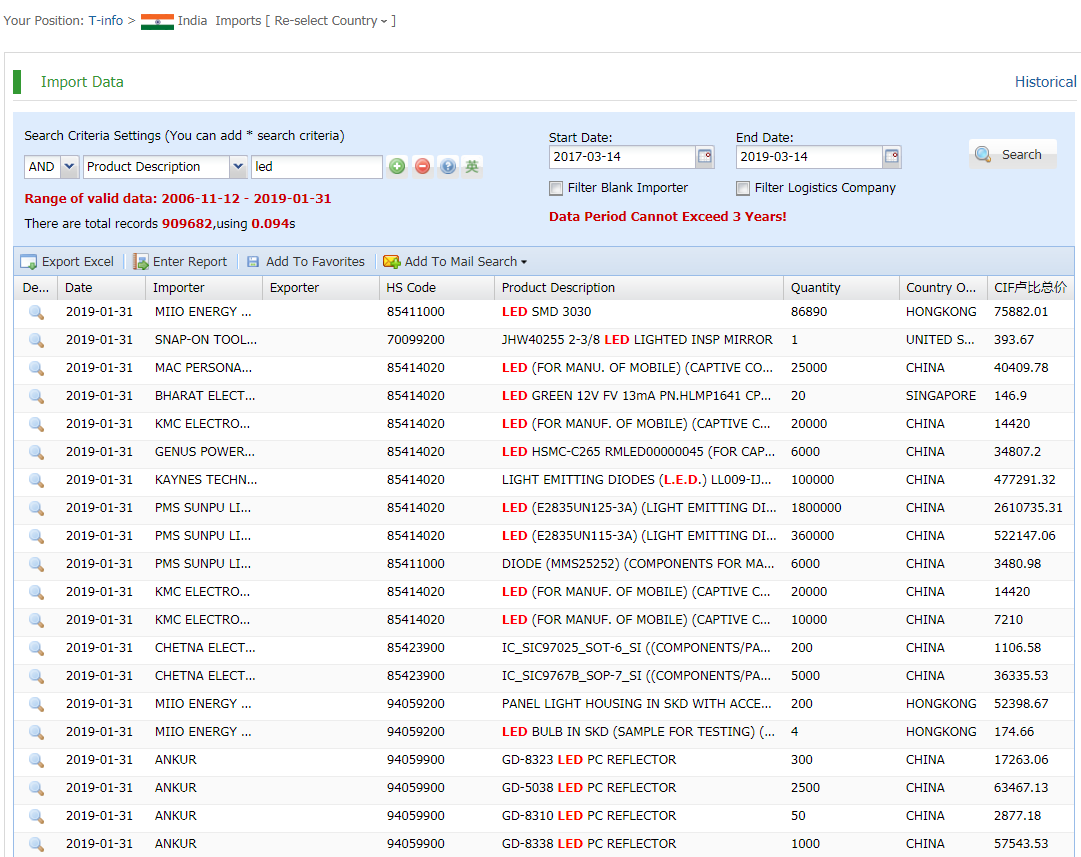Enable Filter Blank Importer checkbox

click(556, 188)
